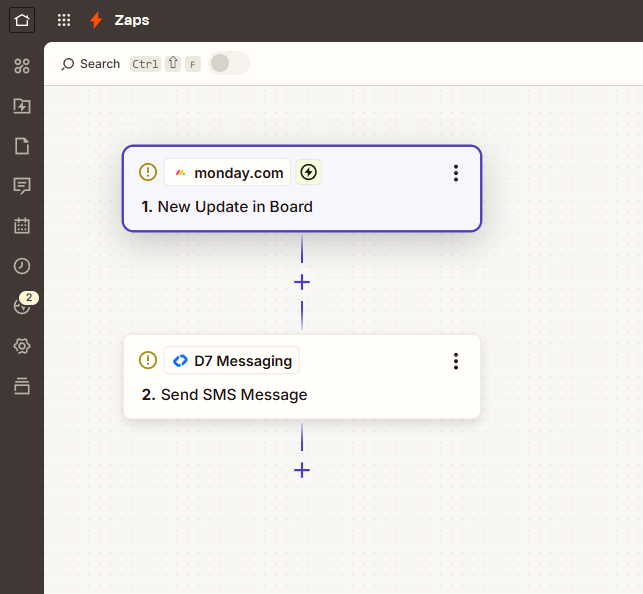The height and width of the screenshot is (594, 643).
Task: Click the Ctrl shortcut key hint
Action: coord(145,64)
